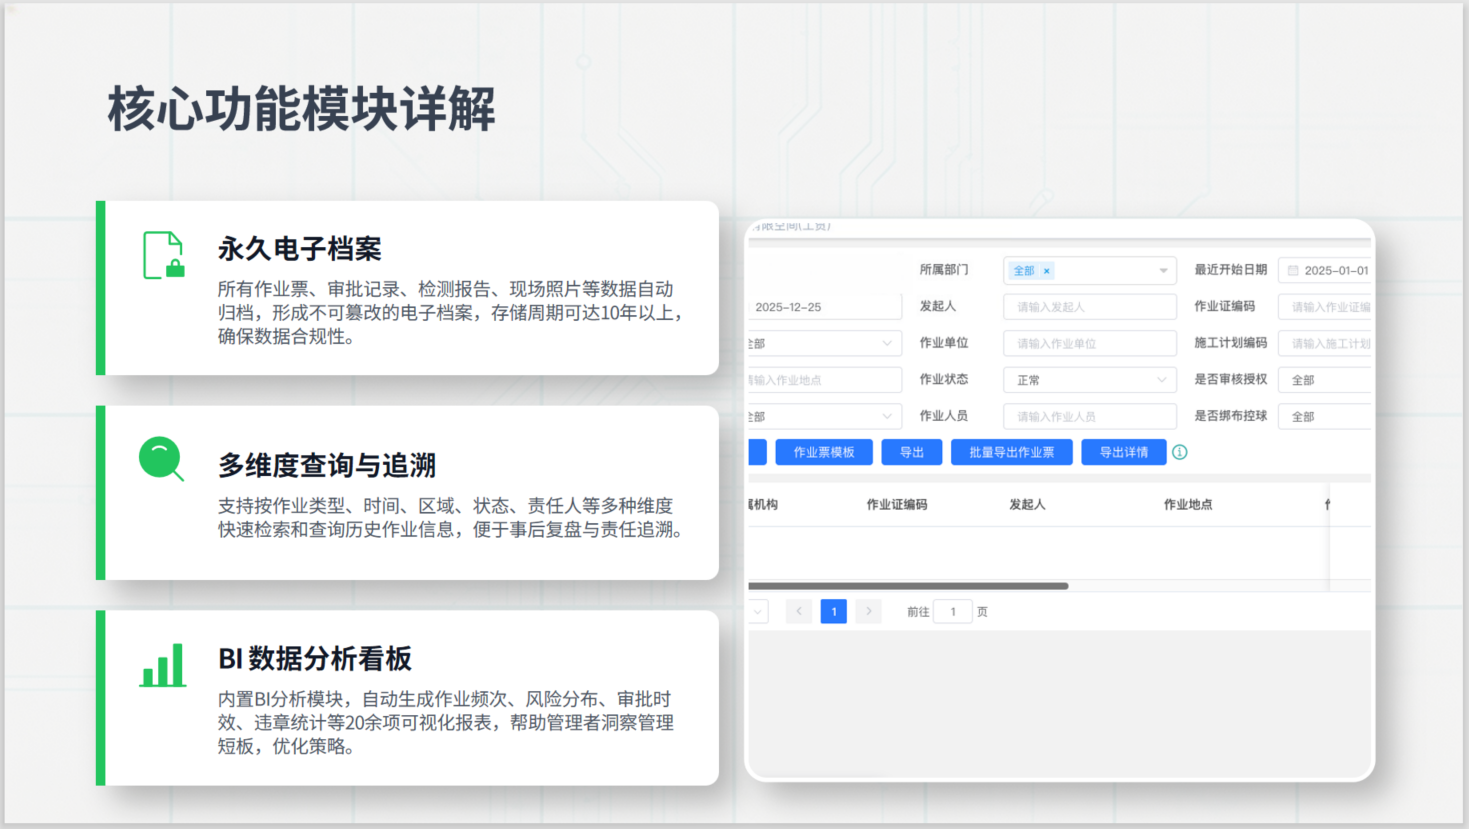Click the 作业票模板 button
The height and width of the screenshot is (829, 1469).
pyautogui.click(x=824, y=452)
